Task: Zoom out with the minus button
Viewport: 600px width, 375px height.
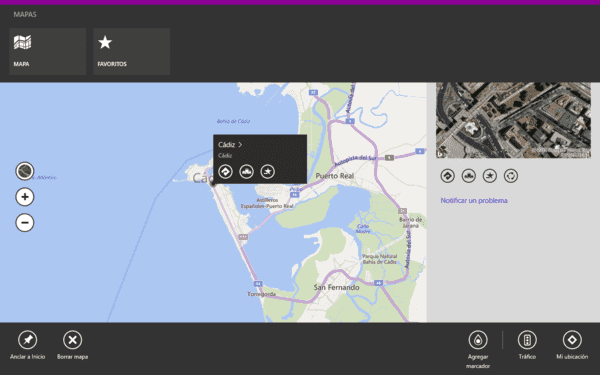Action: (25, 222)
